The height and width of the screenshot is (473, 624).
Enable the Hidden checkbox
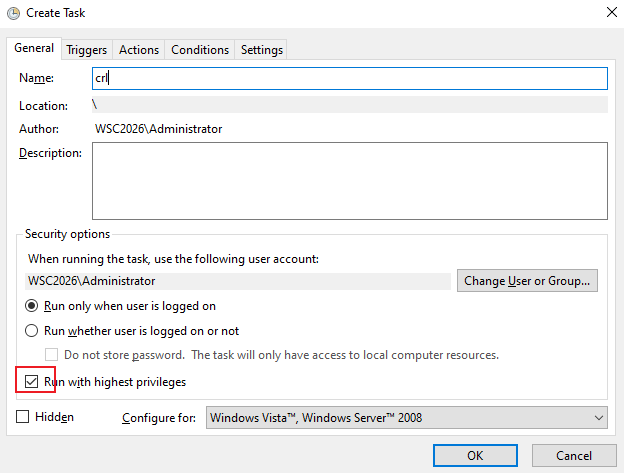coord(23,417)
